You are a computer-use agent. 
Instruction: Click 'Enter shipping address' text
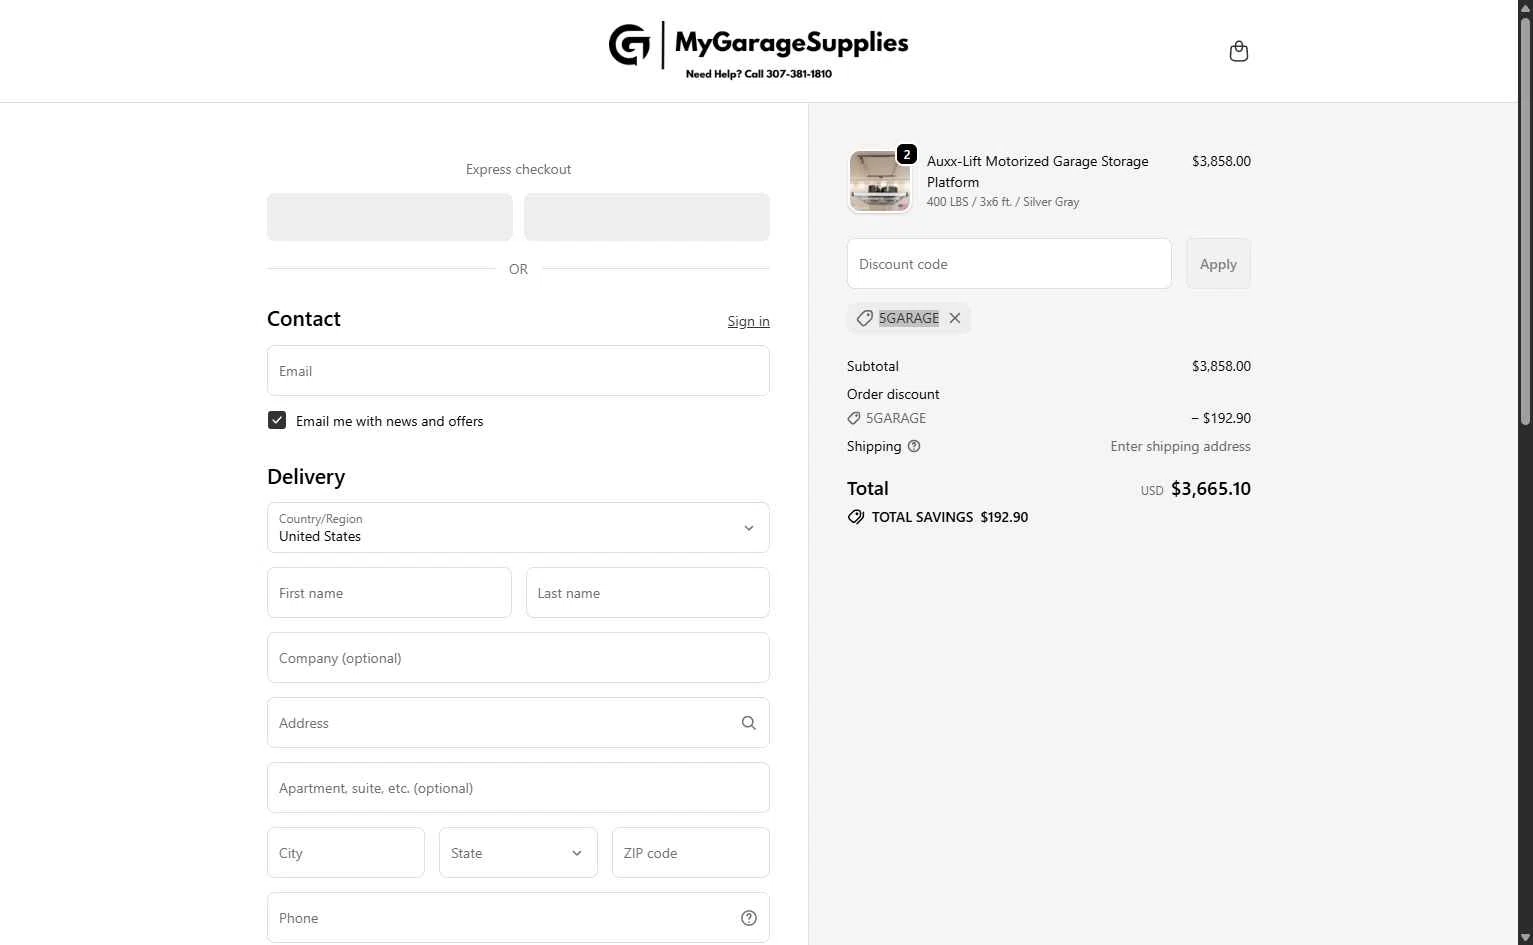pyautogui.click(x=1180, y=446)
